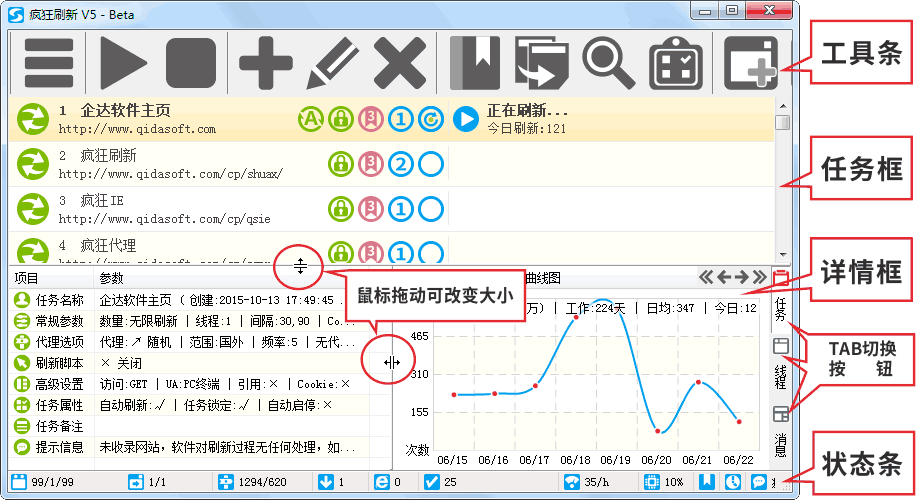This screenshot has height=500, width=924.
Task: Open the scheduler clipboard icon in toolbar
Action: [x=676, y=62]
